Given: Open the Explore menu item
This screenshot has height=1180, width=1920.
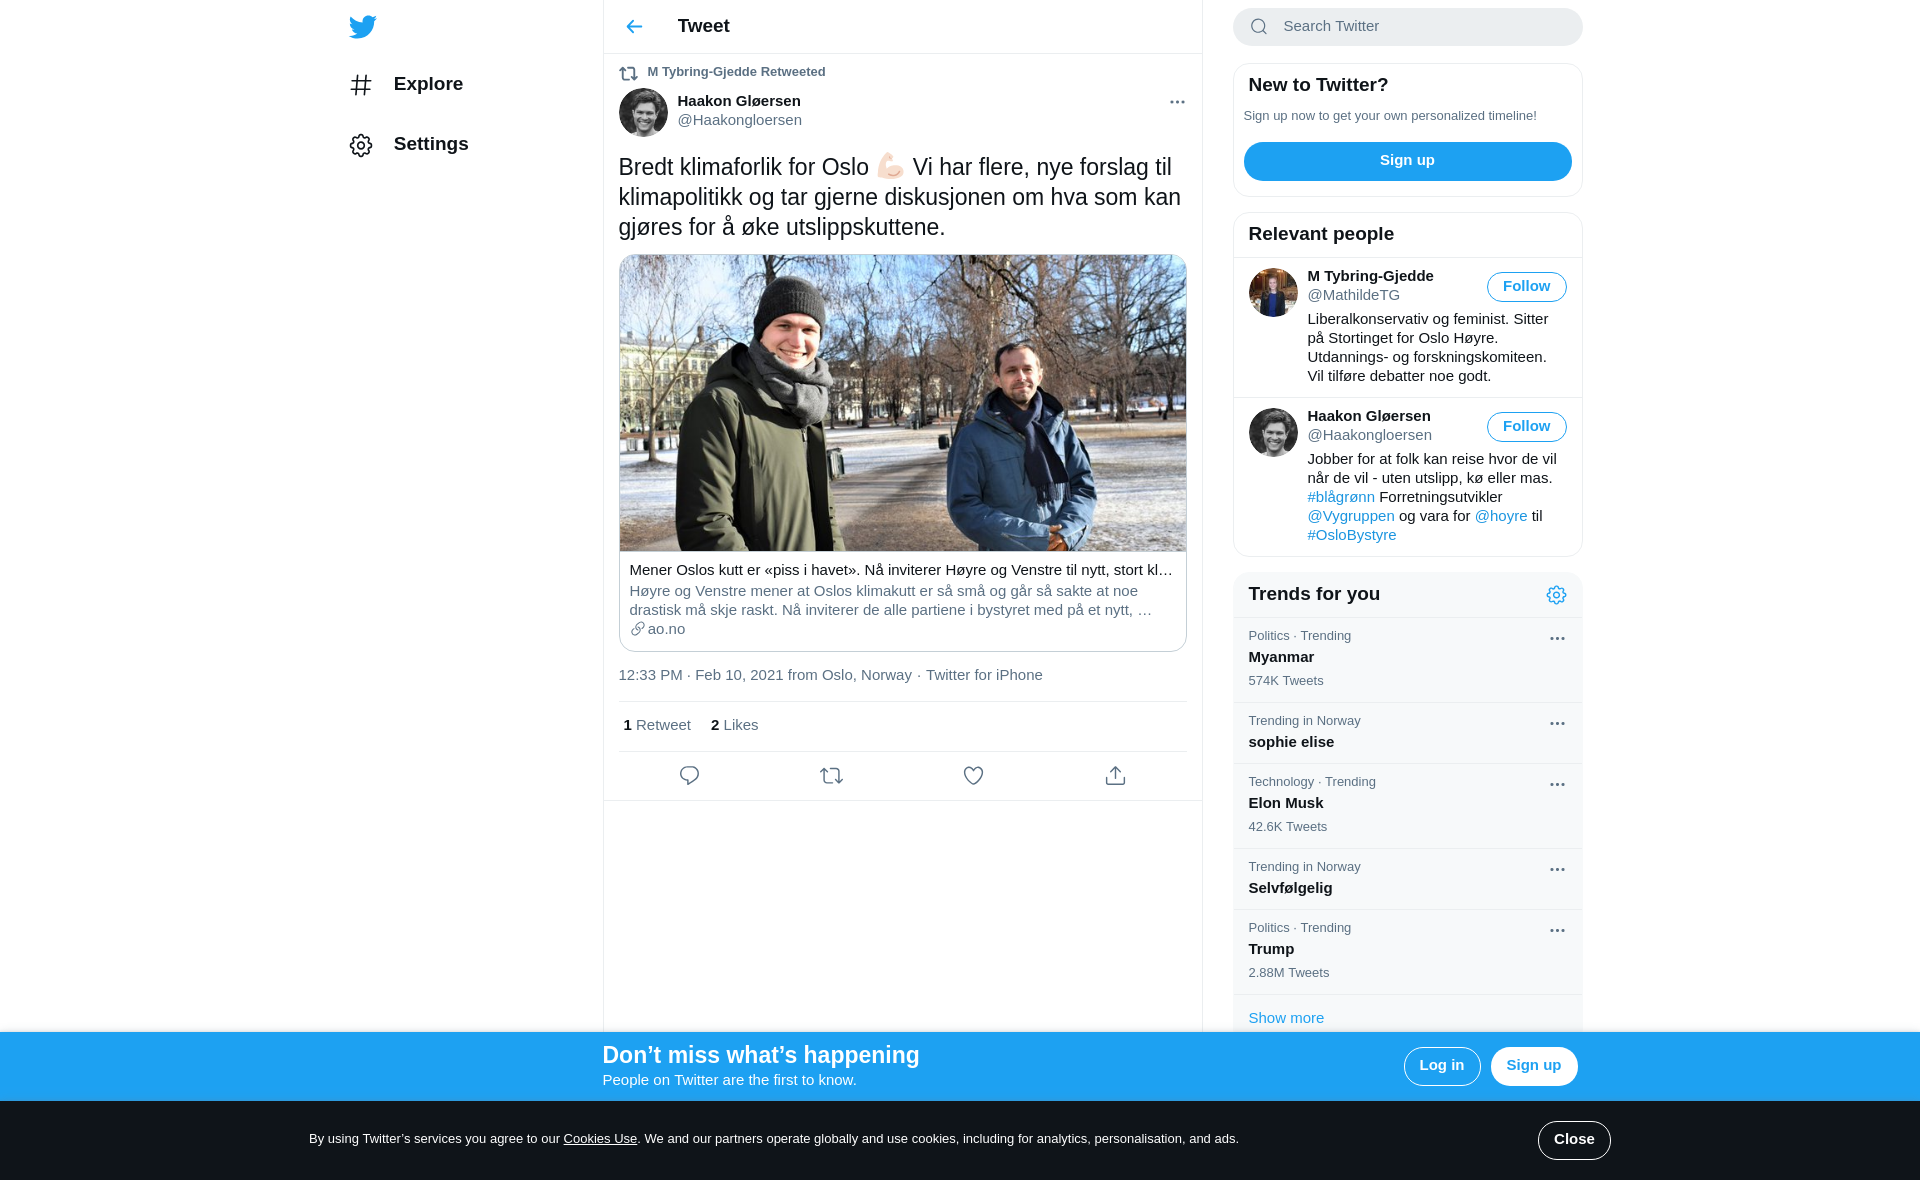Looking at the screenshot, I should 428,84.
